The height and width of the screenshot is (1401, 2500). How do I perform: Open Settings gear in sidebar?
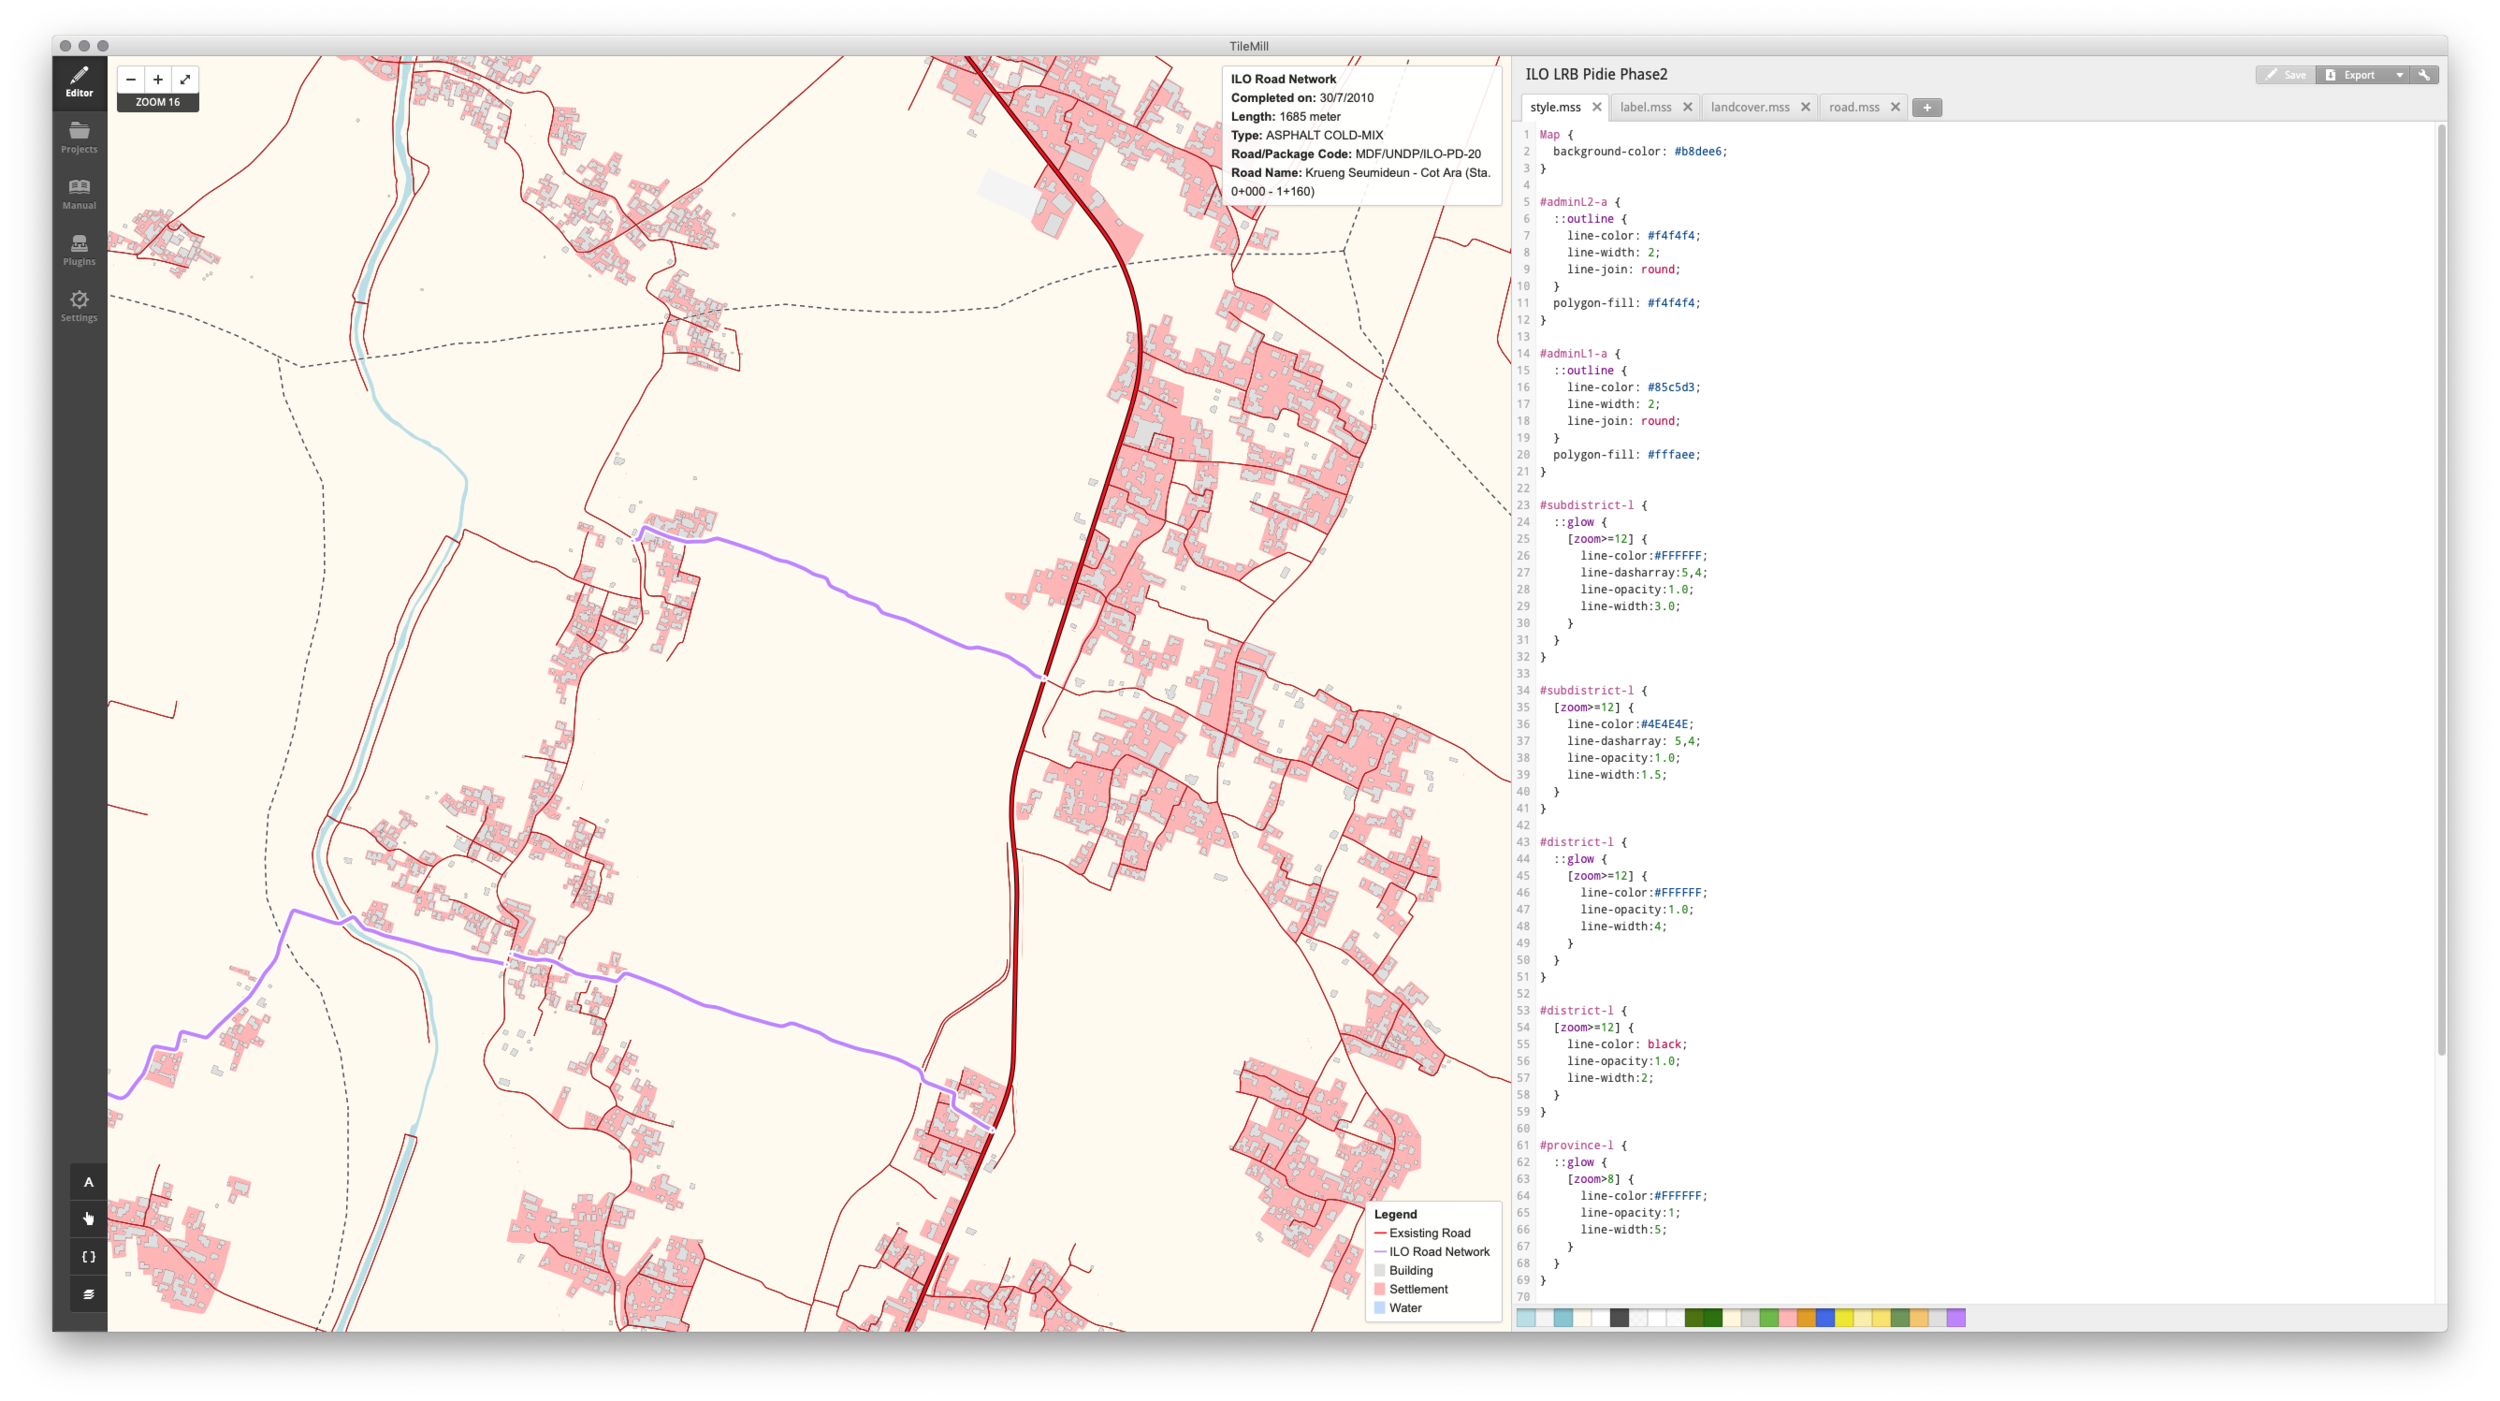click(x=79, y=305)
